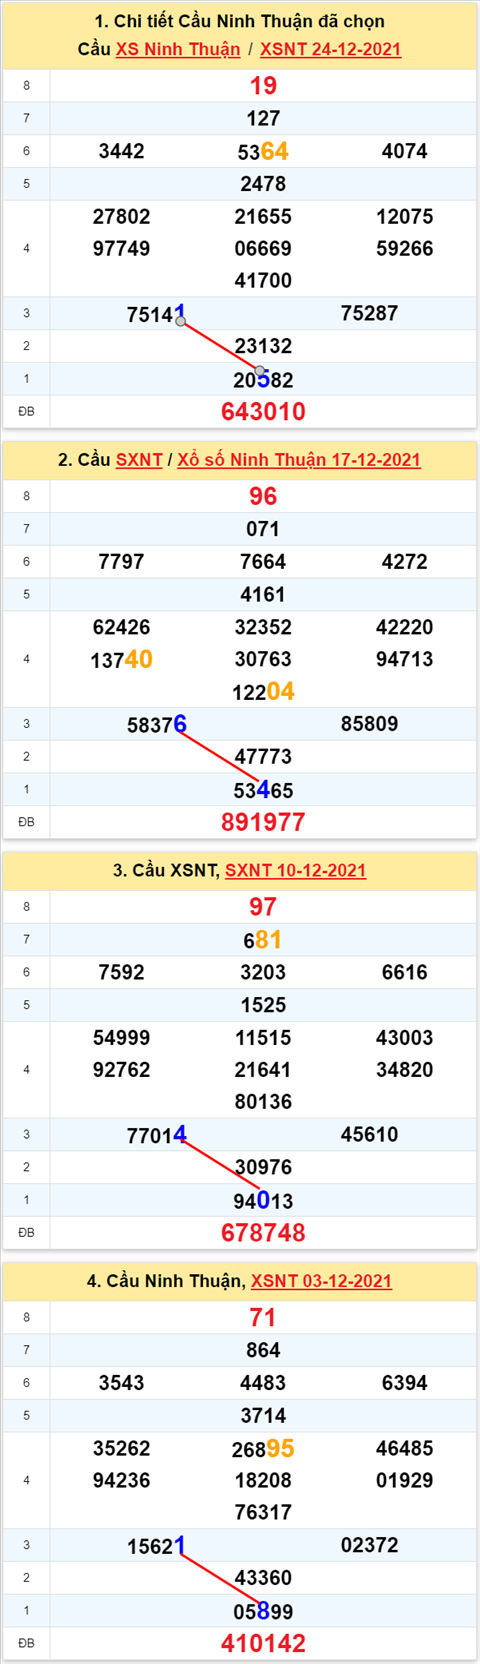Click the number 6616

[x=405, y=973]
